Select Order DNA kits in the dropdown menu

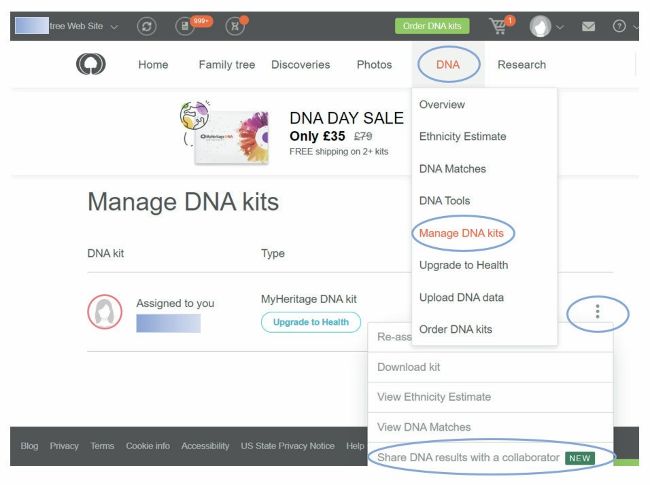click(x=484, y=329)
